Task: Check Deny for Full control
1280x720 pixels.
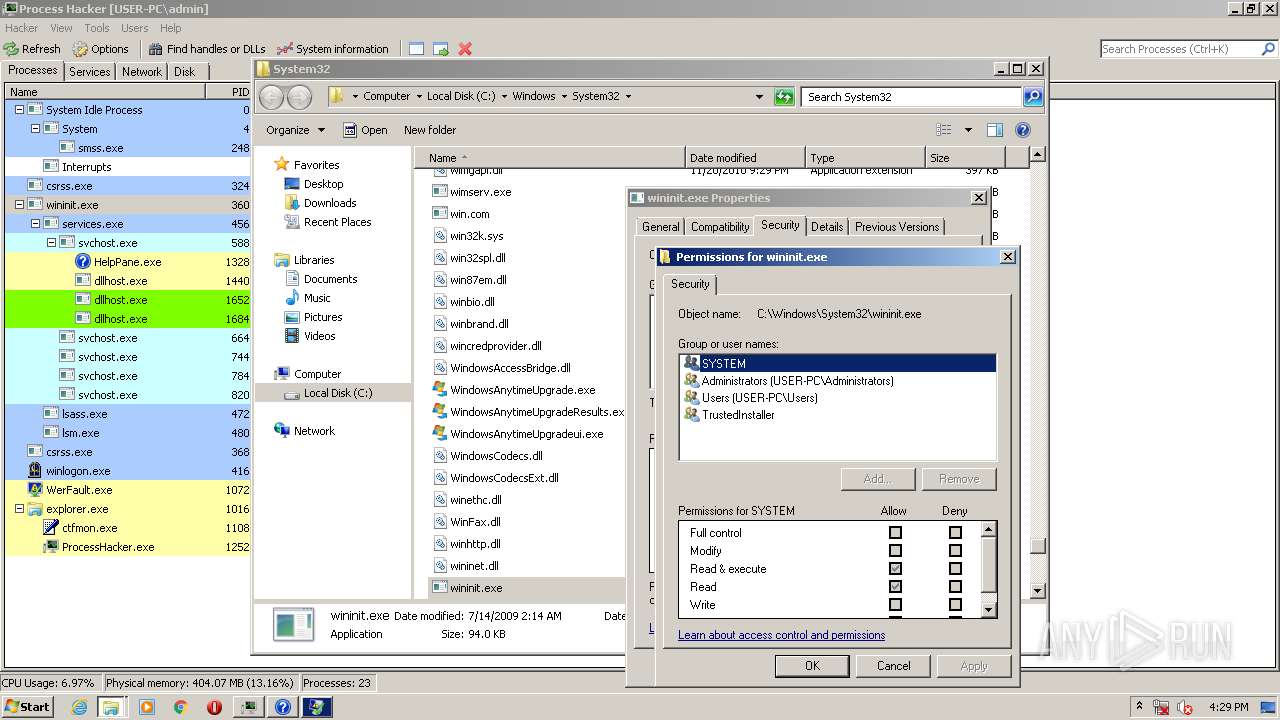Action: point(955,533)
